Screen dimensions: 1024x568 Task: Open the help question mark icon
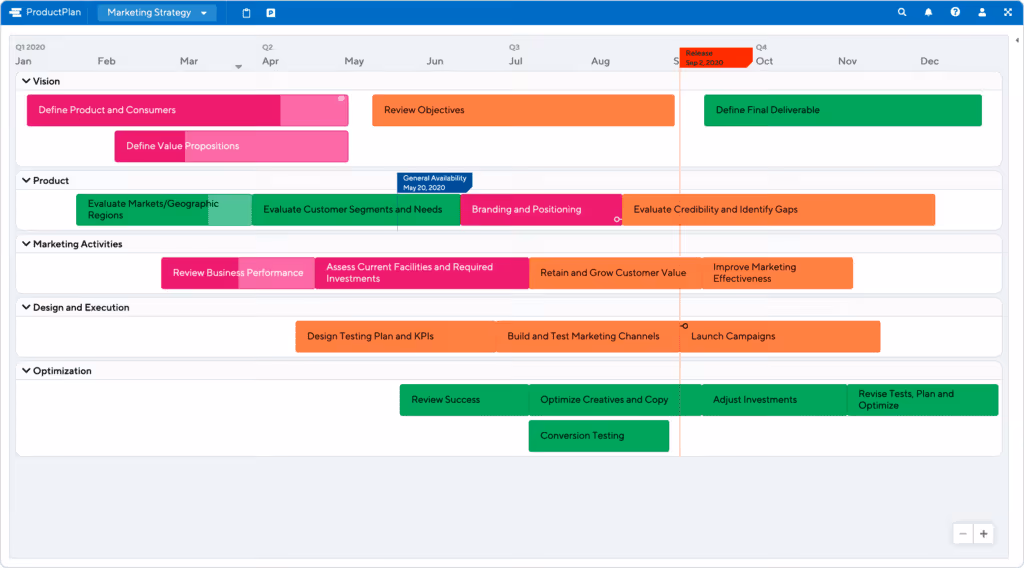pos(955,12)
